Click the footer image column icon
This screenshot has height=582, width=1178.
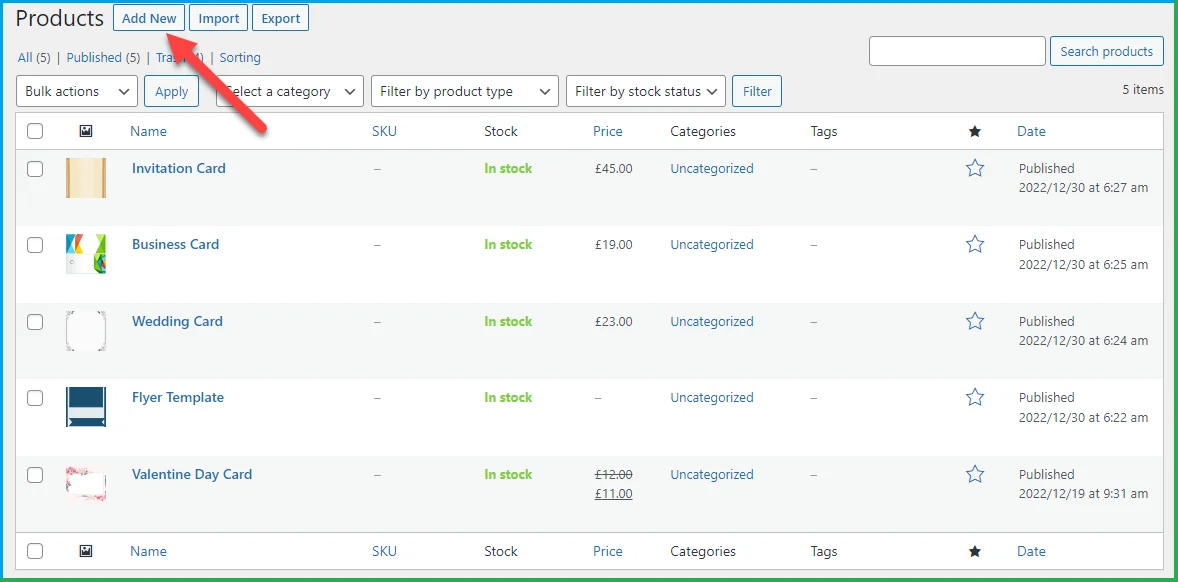pos(86,551)
